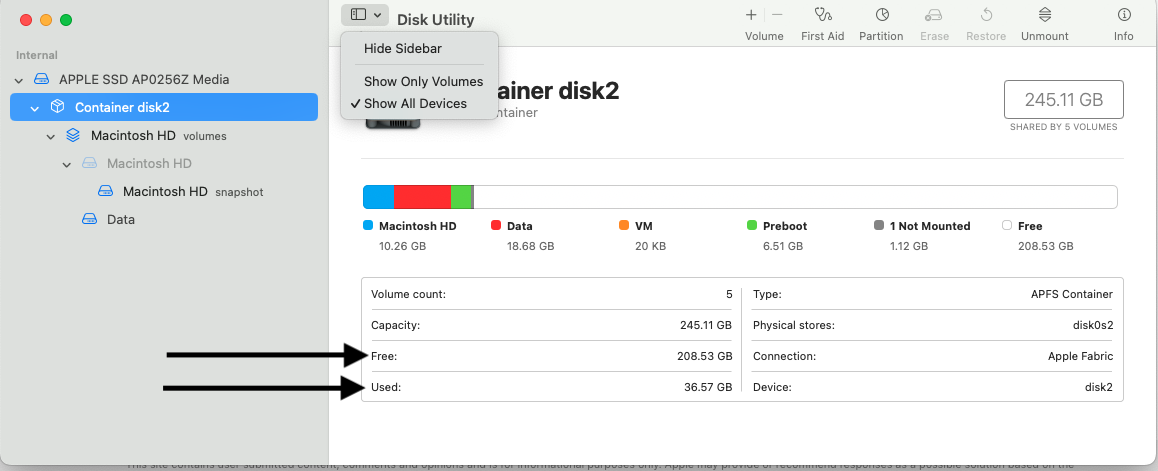Collapse the greyed Macintosh HD chevron
The width and height of the screenshot is (1158, 471).
[x=67, y=164]
